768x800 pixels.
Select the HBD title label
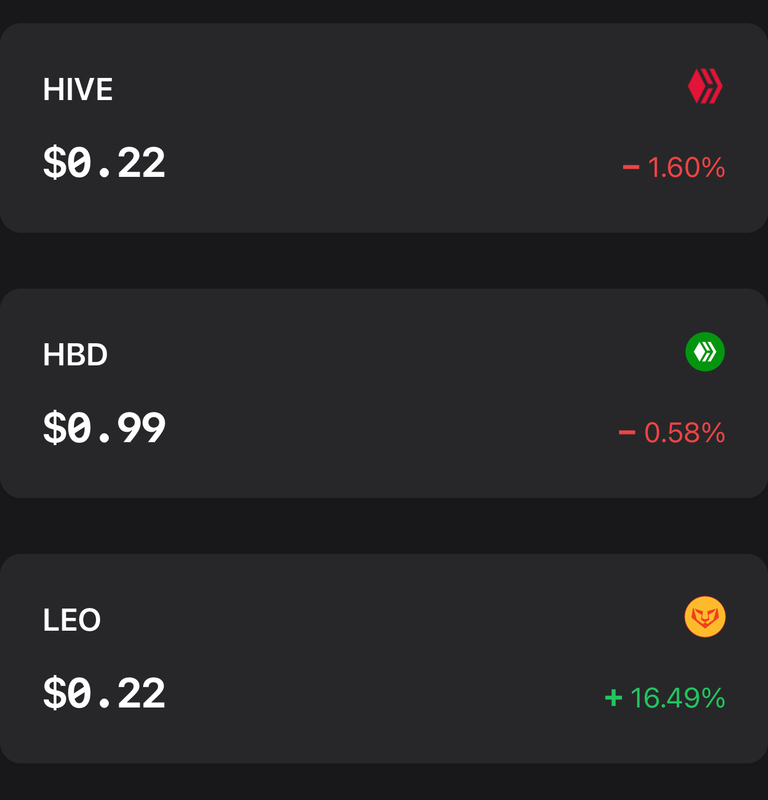click(75, 355)
